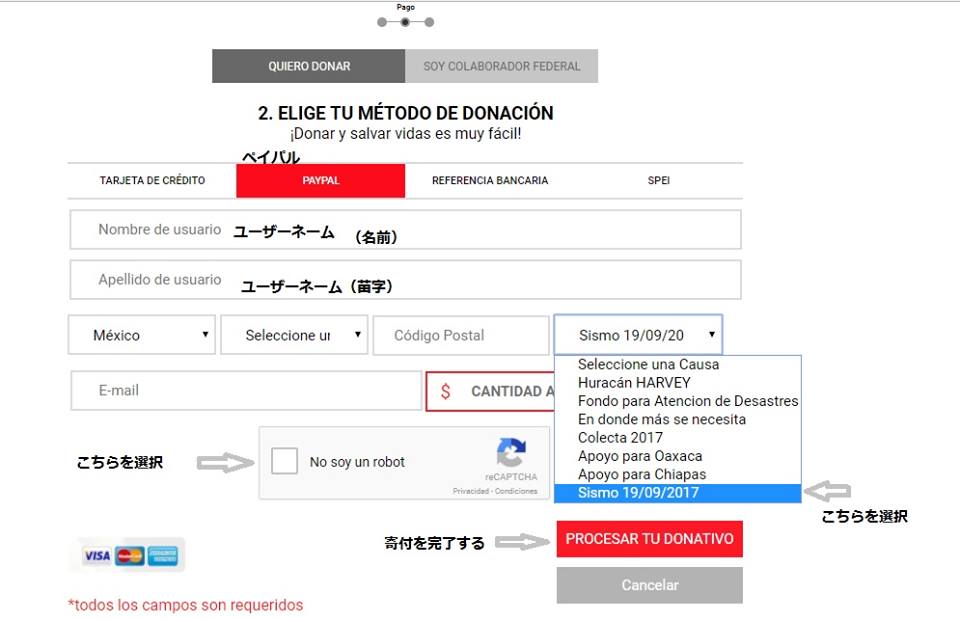
Task: Switch to the PAYPAL tab
Action: (x=321, y=181)
